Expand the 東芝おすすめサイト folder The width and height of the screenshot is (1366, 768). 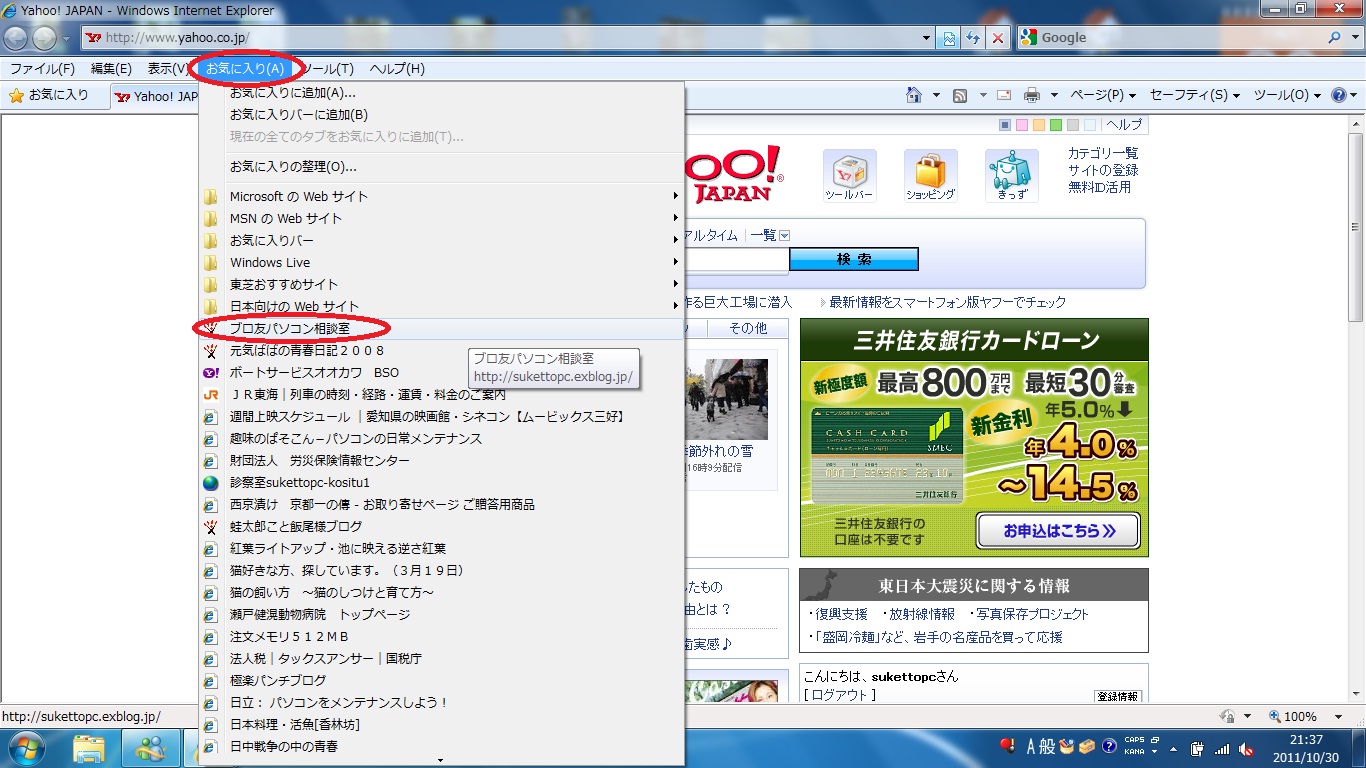click(441, 285)
